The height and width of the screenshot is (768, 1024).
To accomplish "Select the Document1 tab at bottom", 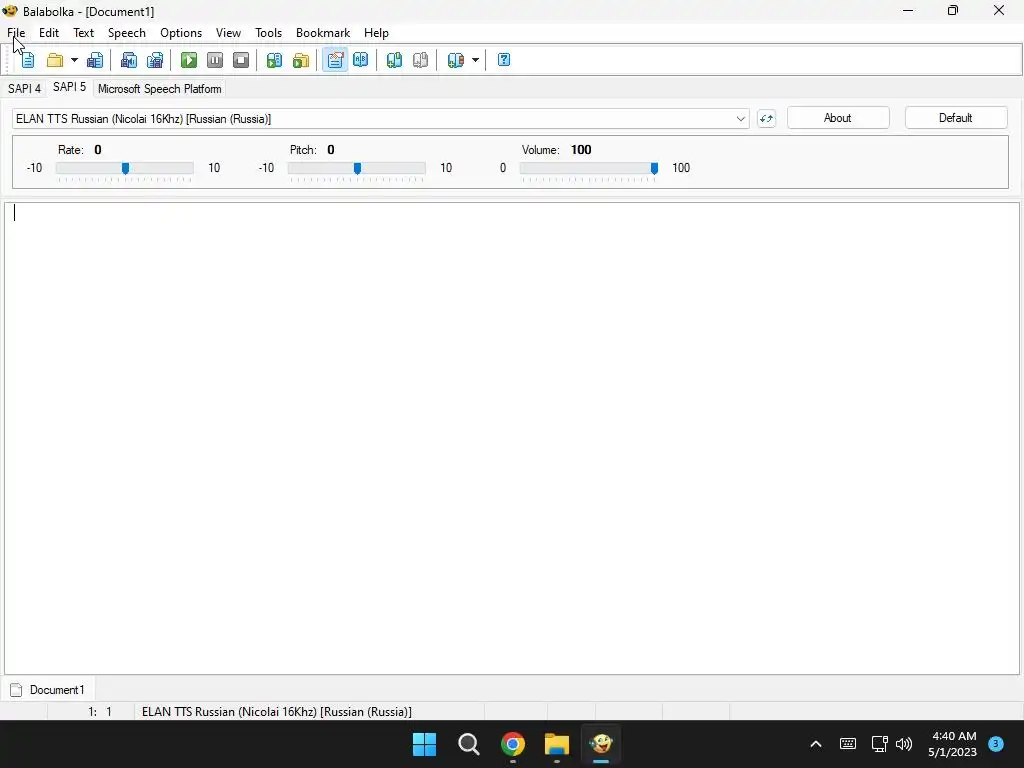I will tap(48, 690).
